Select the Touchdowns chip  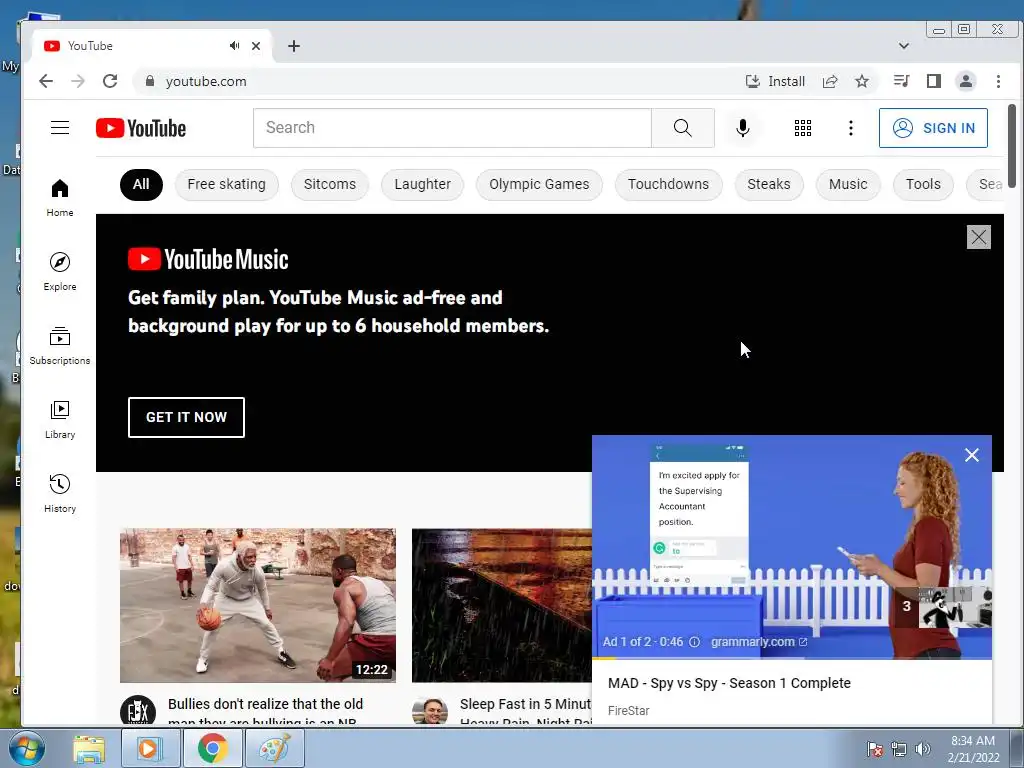pos(669,184)
